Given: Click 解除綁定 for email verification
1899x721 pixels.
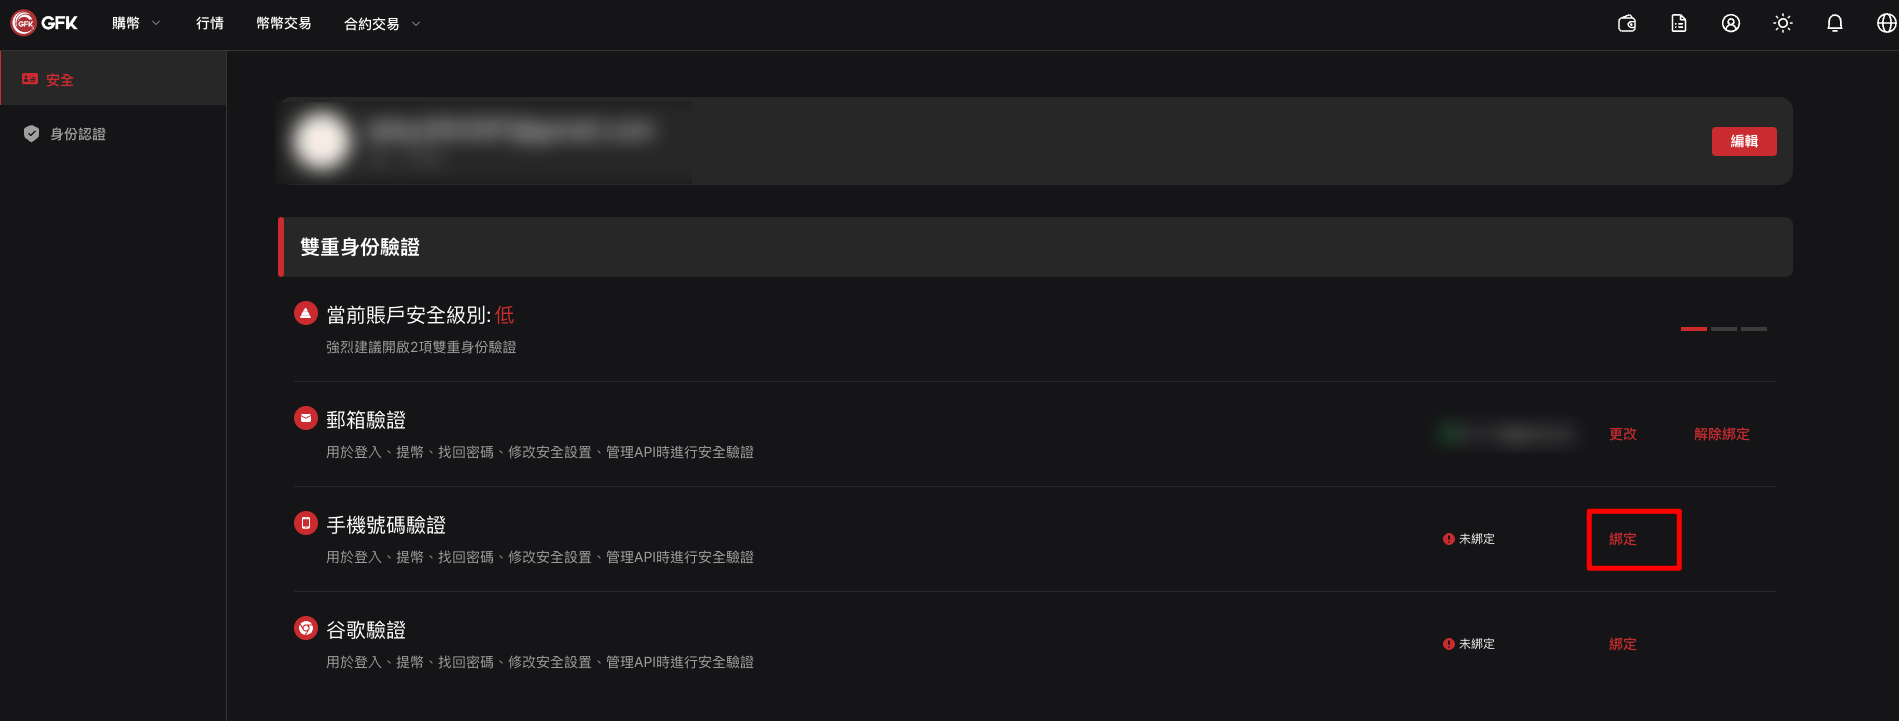Looking at the screenshot, I should pos(1722,434).
